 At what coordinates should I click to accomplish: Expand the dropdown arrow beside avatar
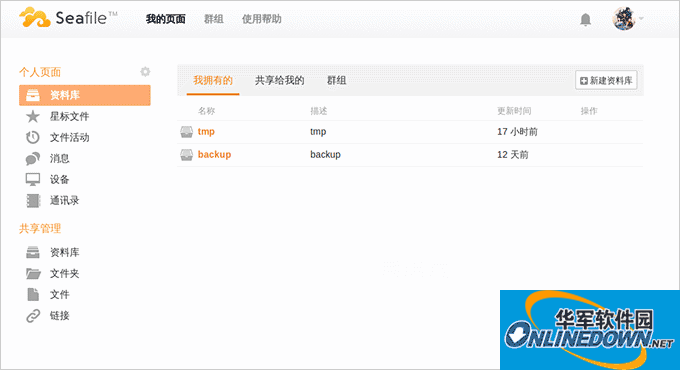[x=641, y=19]
